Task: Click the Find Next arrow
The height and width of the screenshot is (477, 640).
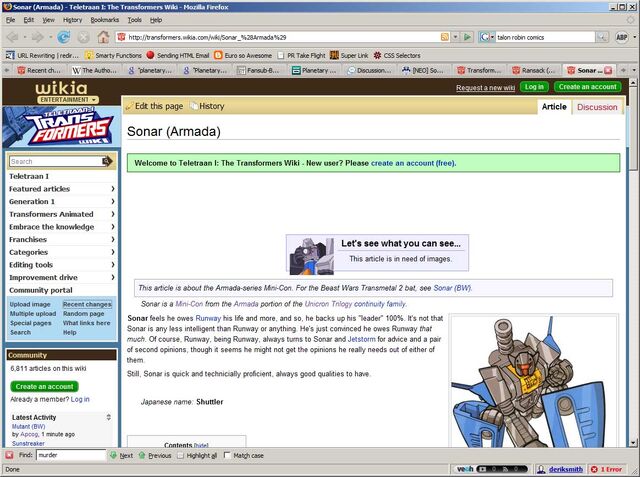Action: [x=113, y=455]
